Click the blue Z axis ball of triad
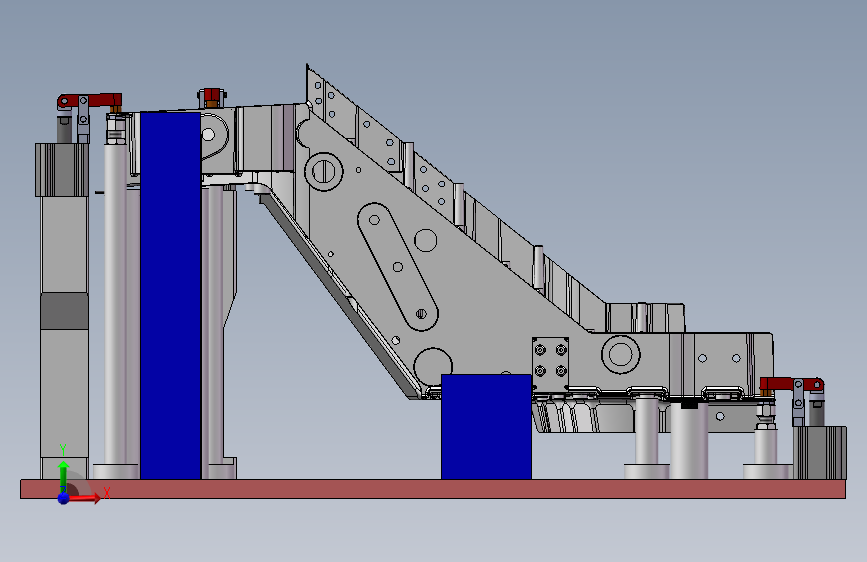 coord(64,498)
